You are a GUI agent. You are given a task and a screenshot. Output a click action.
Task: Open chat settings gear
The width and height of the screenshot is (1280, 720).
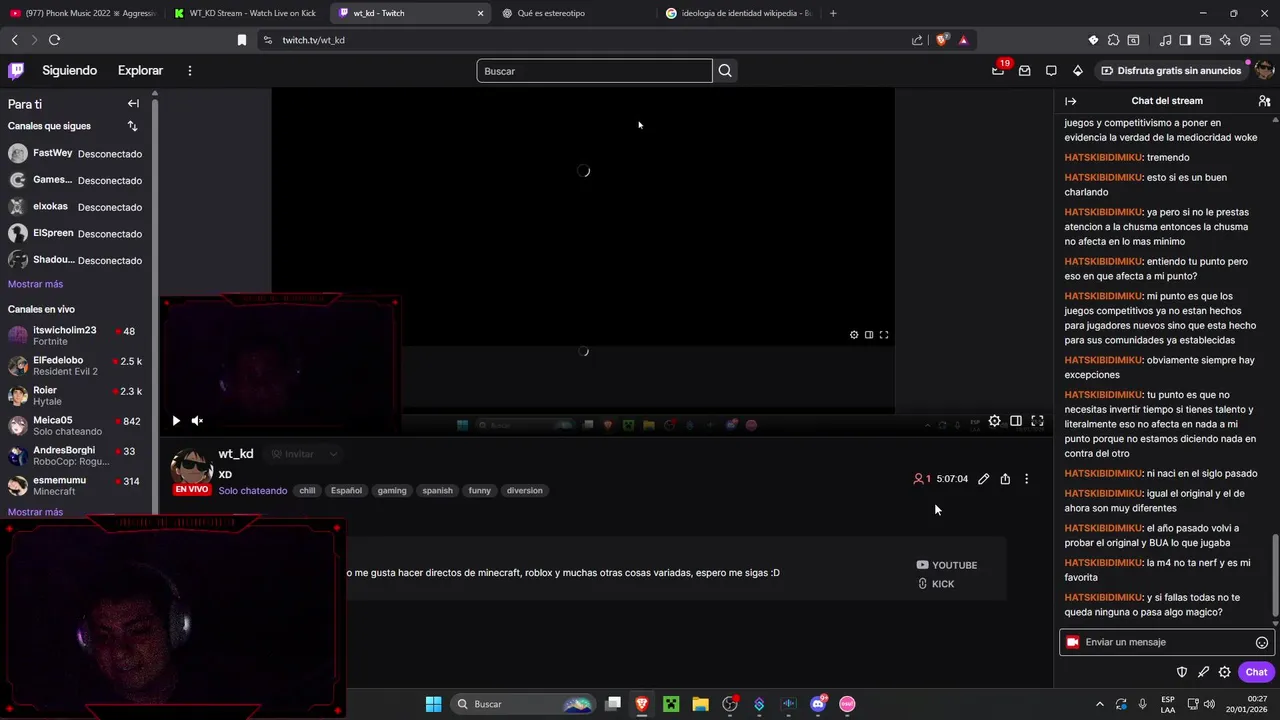(x=1224, y=672)
